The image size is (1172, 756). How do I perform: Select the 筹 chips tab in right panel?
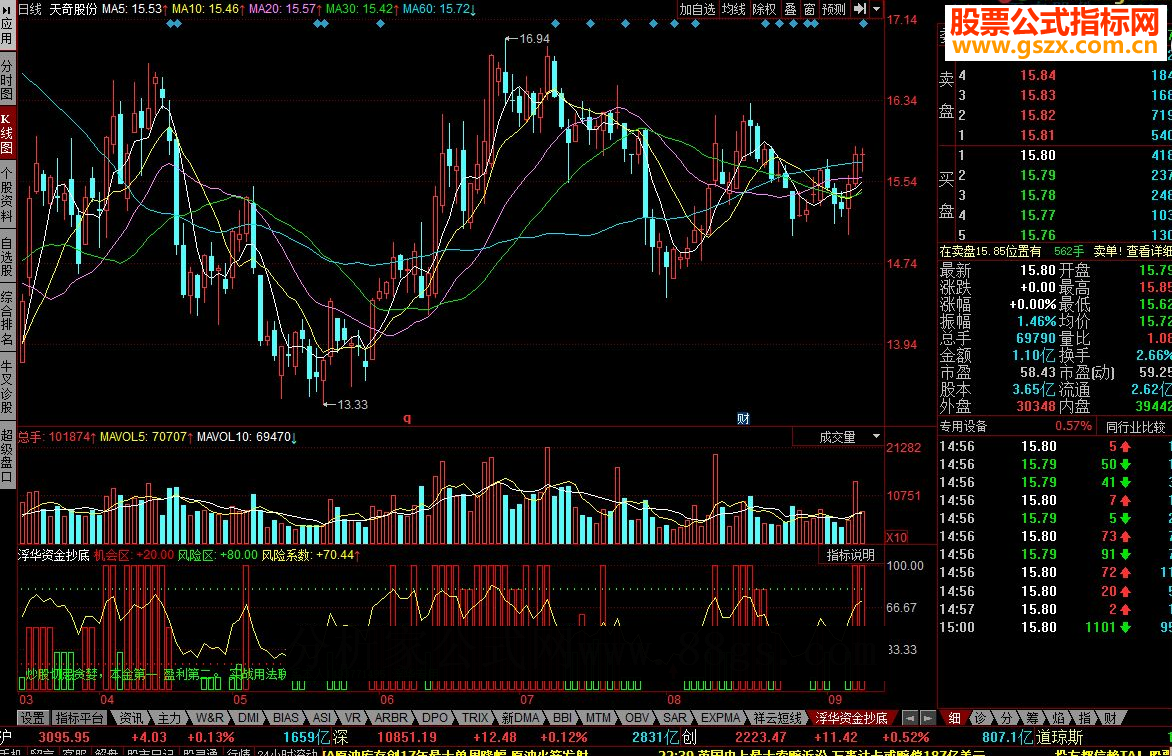tap(1031, 718)
